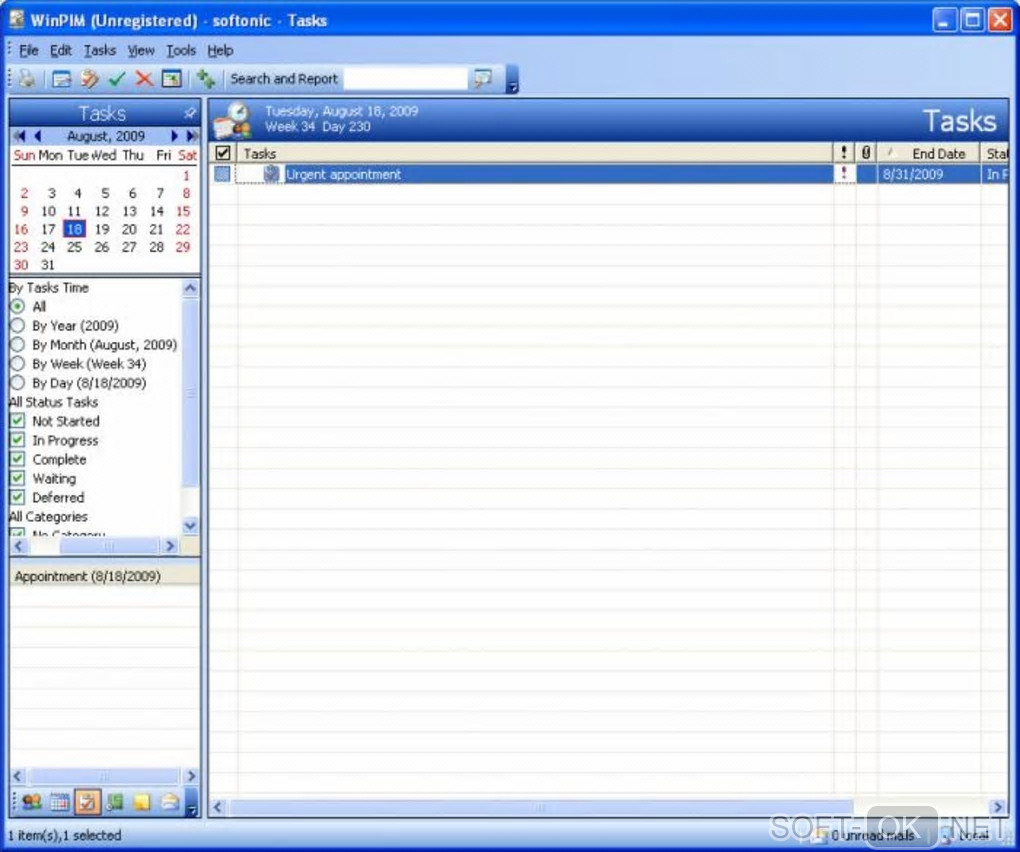
Task: Select By Week (Week 34) option
Action: 18,364
